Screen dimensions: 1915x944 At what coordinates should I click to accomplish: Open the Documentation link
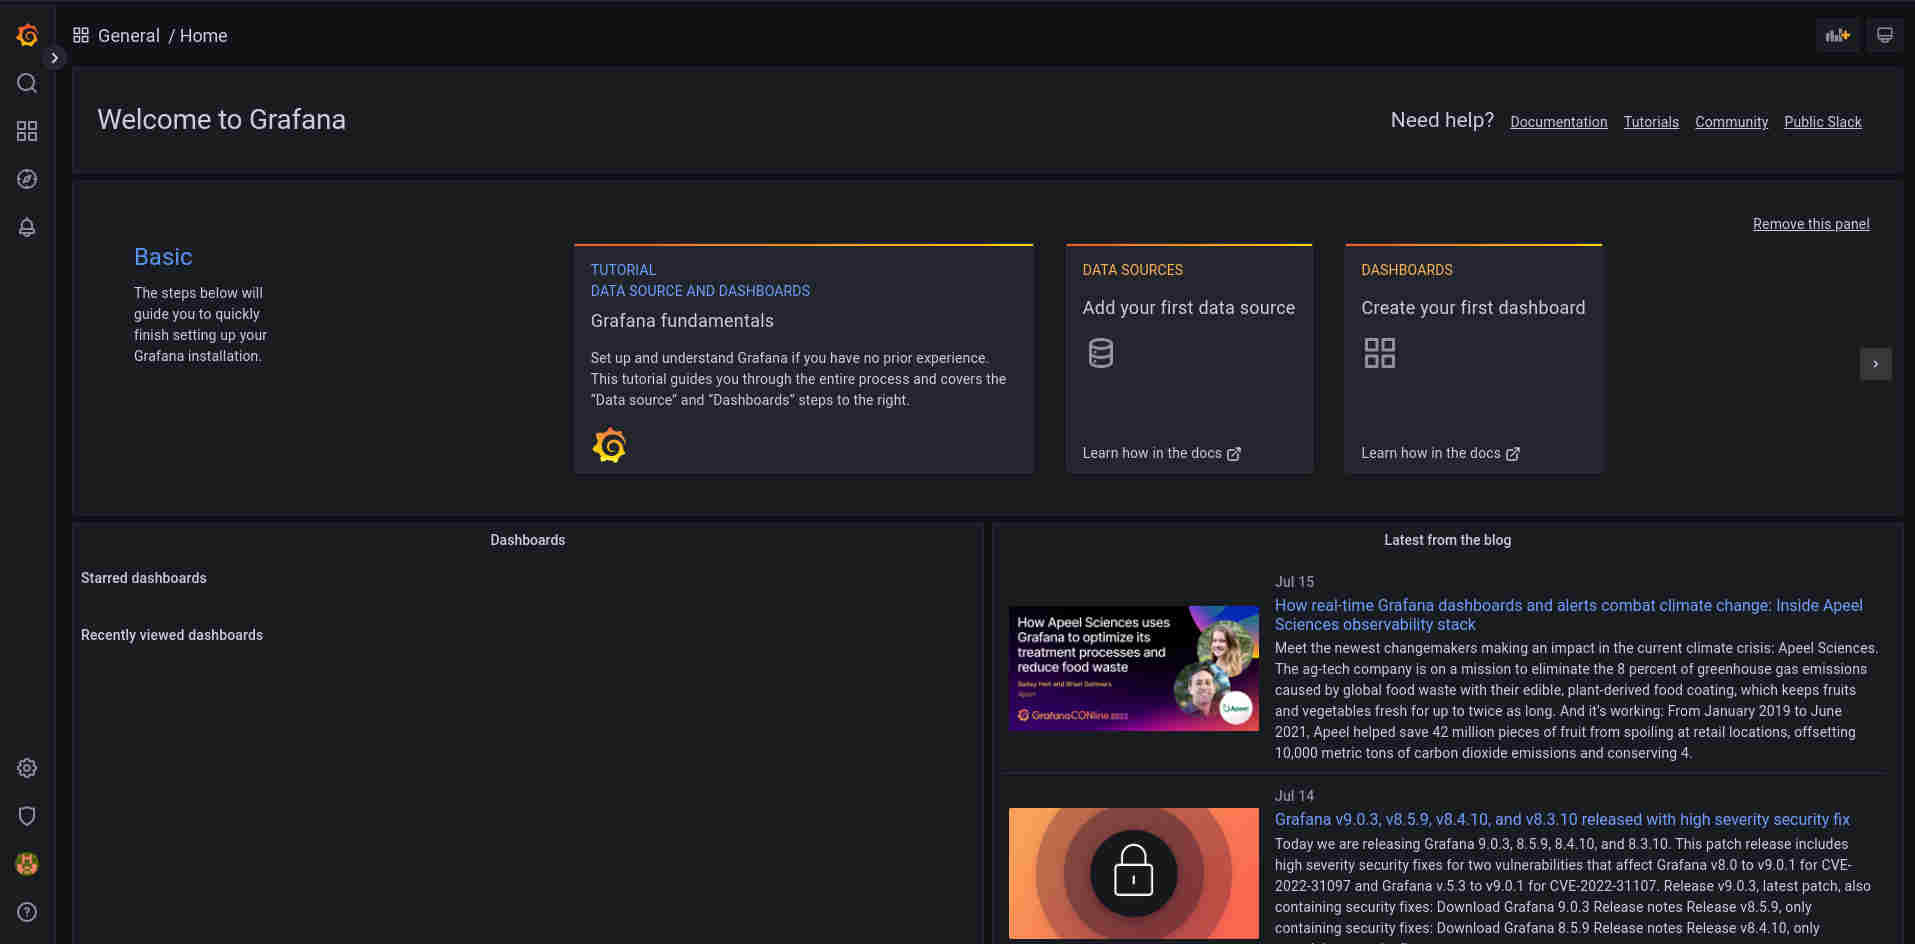click(x=1558, y=122)
